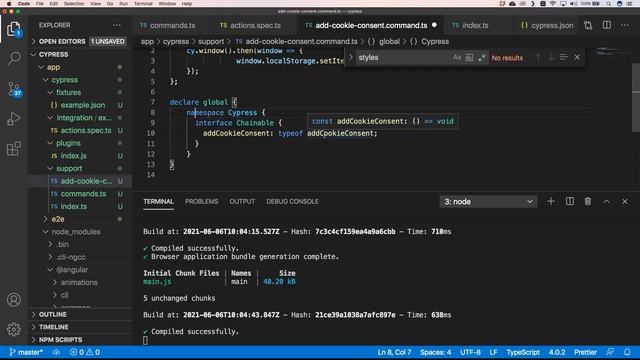
Task: Open errors and warnings count in status bar
Action: tap(85, 352)
